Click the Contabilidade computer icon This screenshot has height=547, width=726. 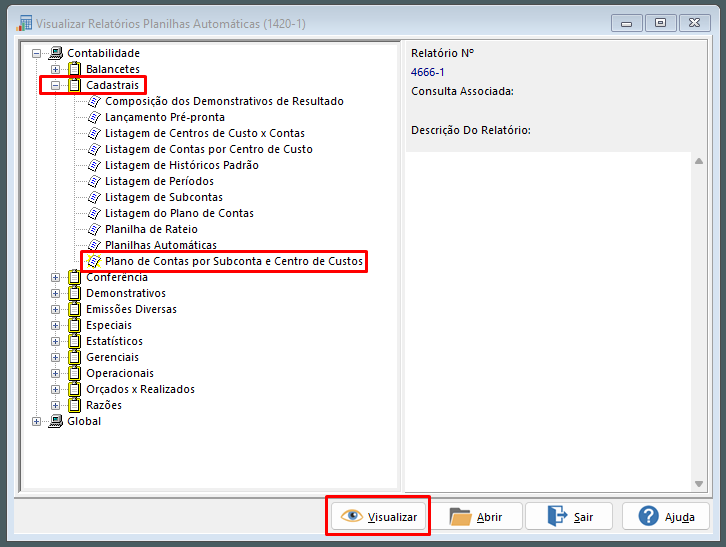[56, 53]
